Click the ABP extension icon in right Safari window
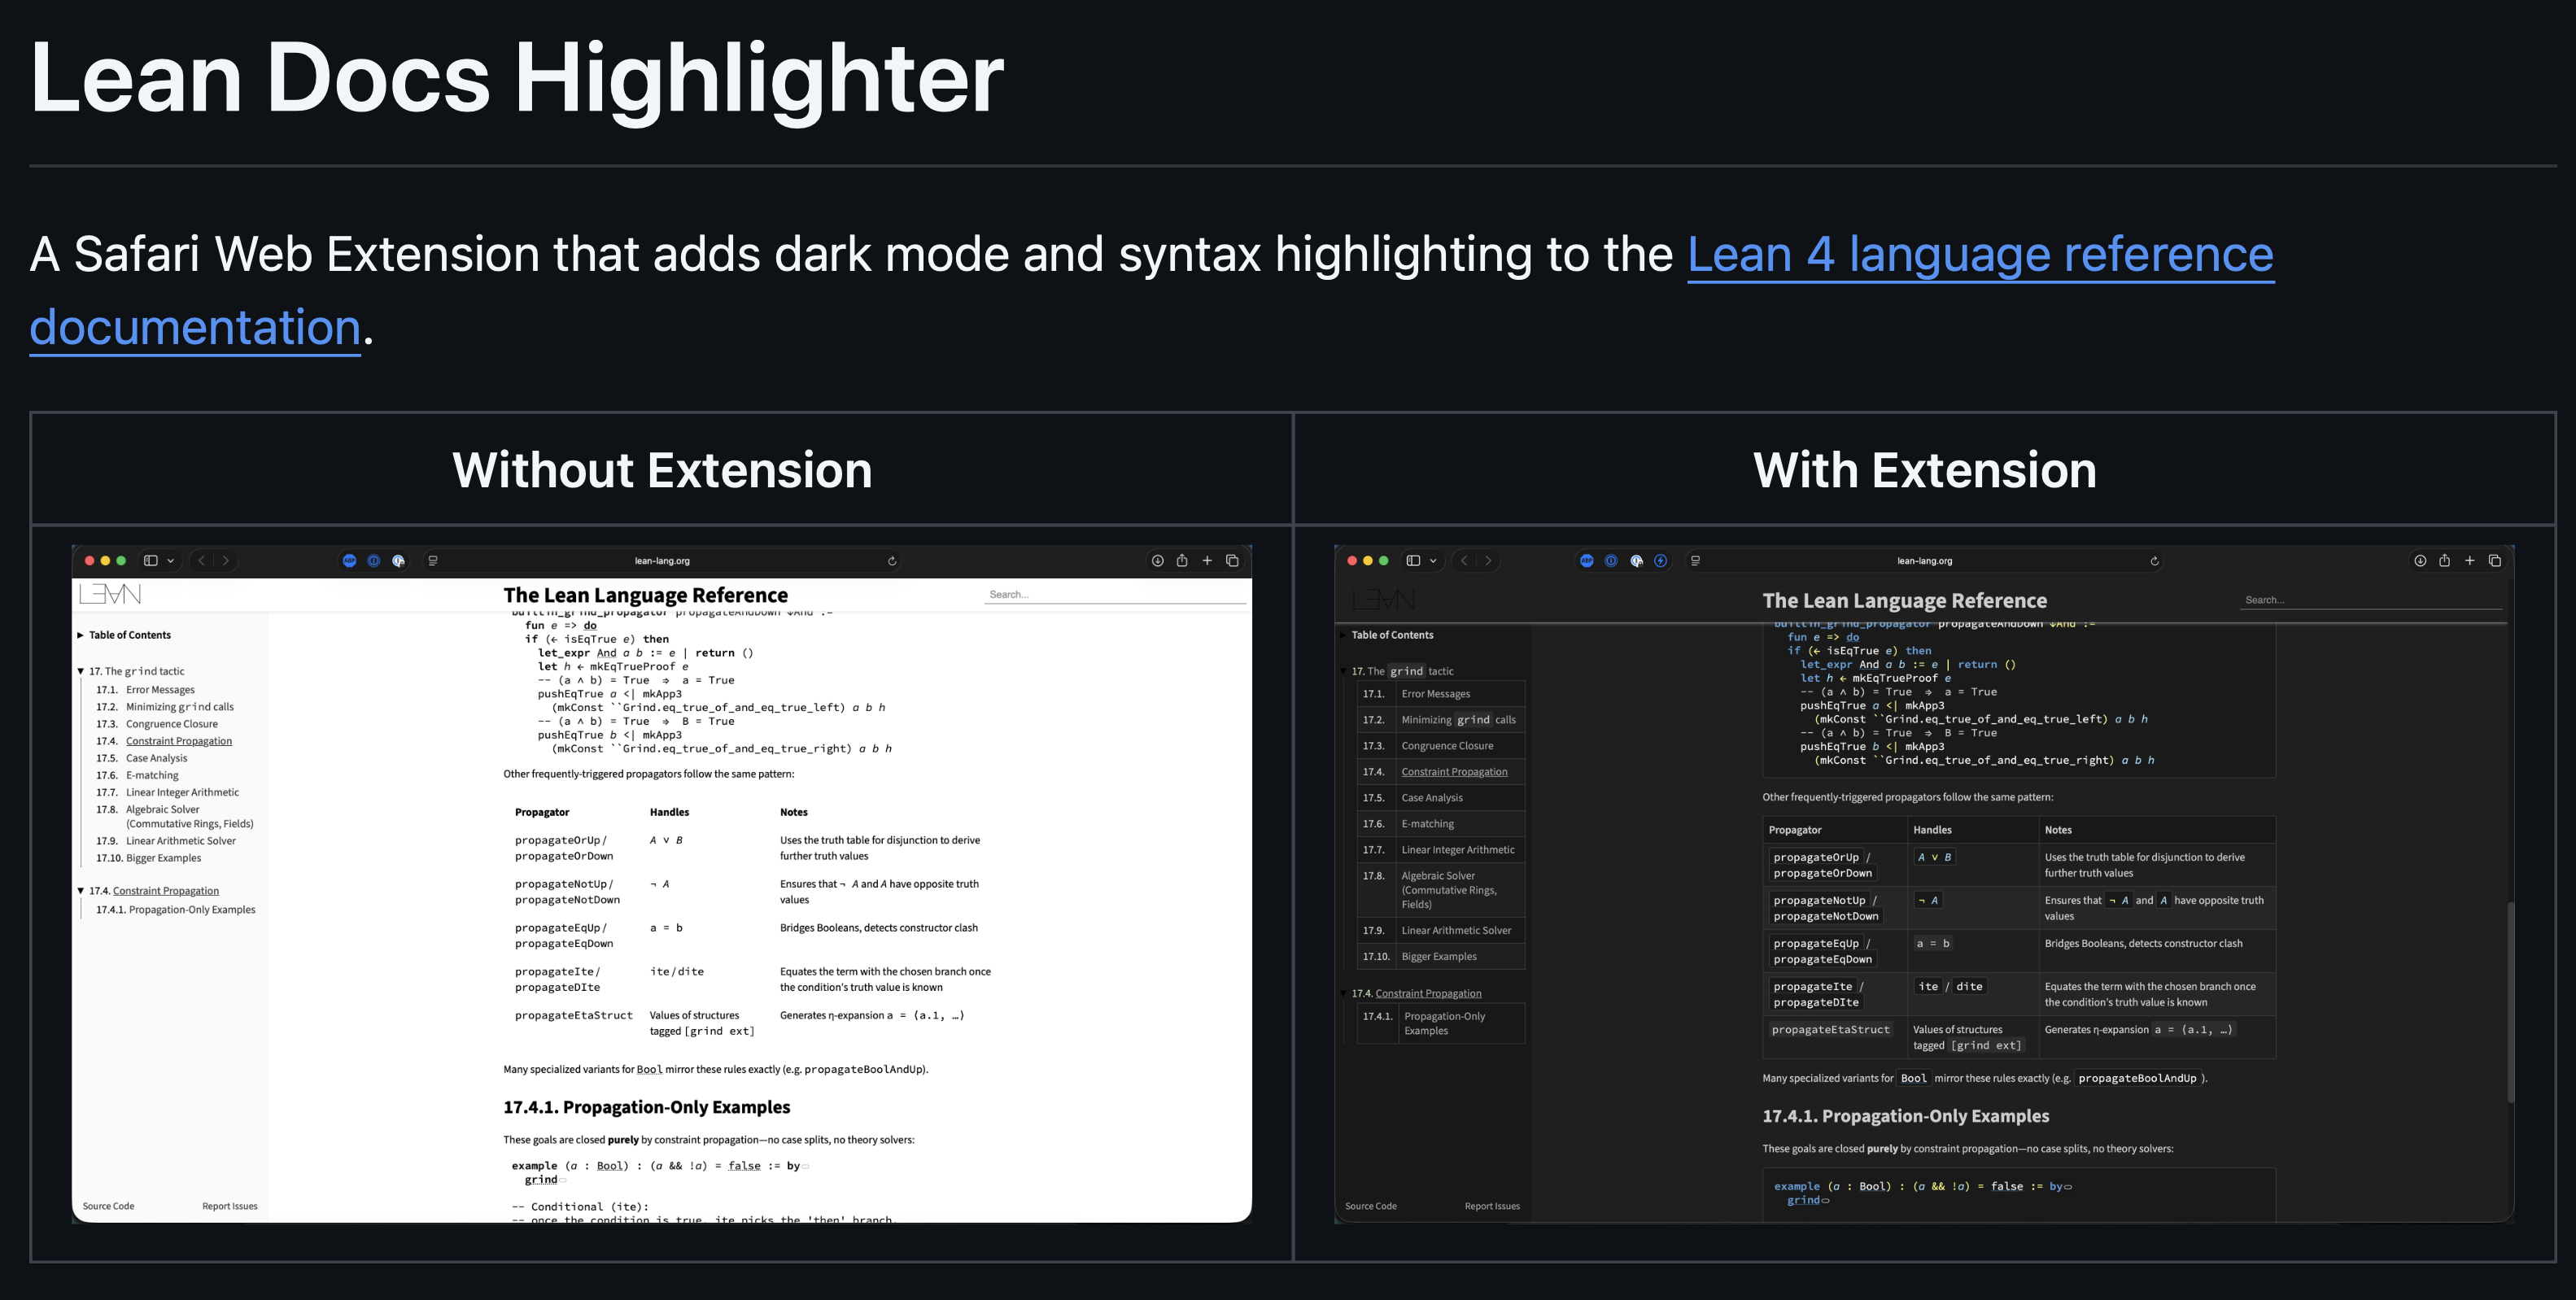Viewport: 2576px width, 1300px height. [x=1586, y=561]
